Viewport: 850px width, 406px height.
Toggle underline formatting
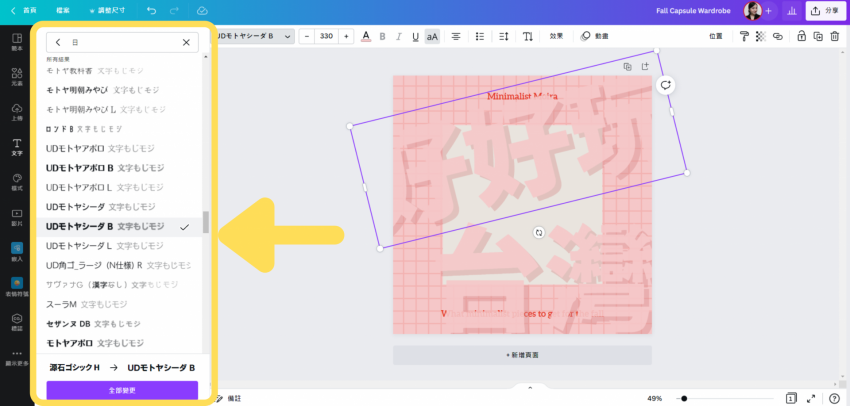click(415, 36)
